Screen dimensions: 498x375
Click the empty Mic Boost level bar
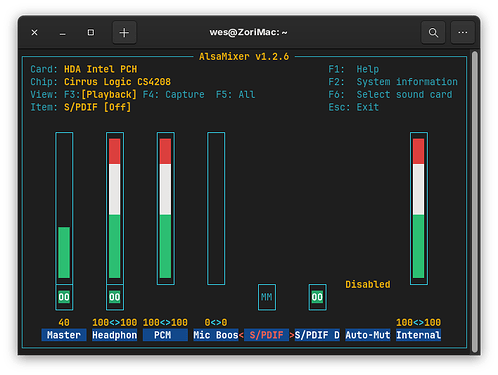[216, 208]
